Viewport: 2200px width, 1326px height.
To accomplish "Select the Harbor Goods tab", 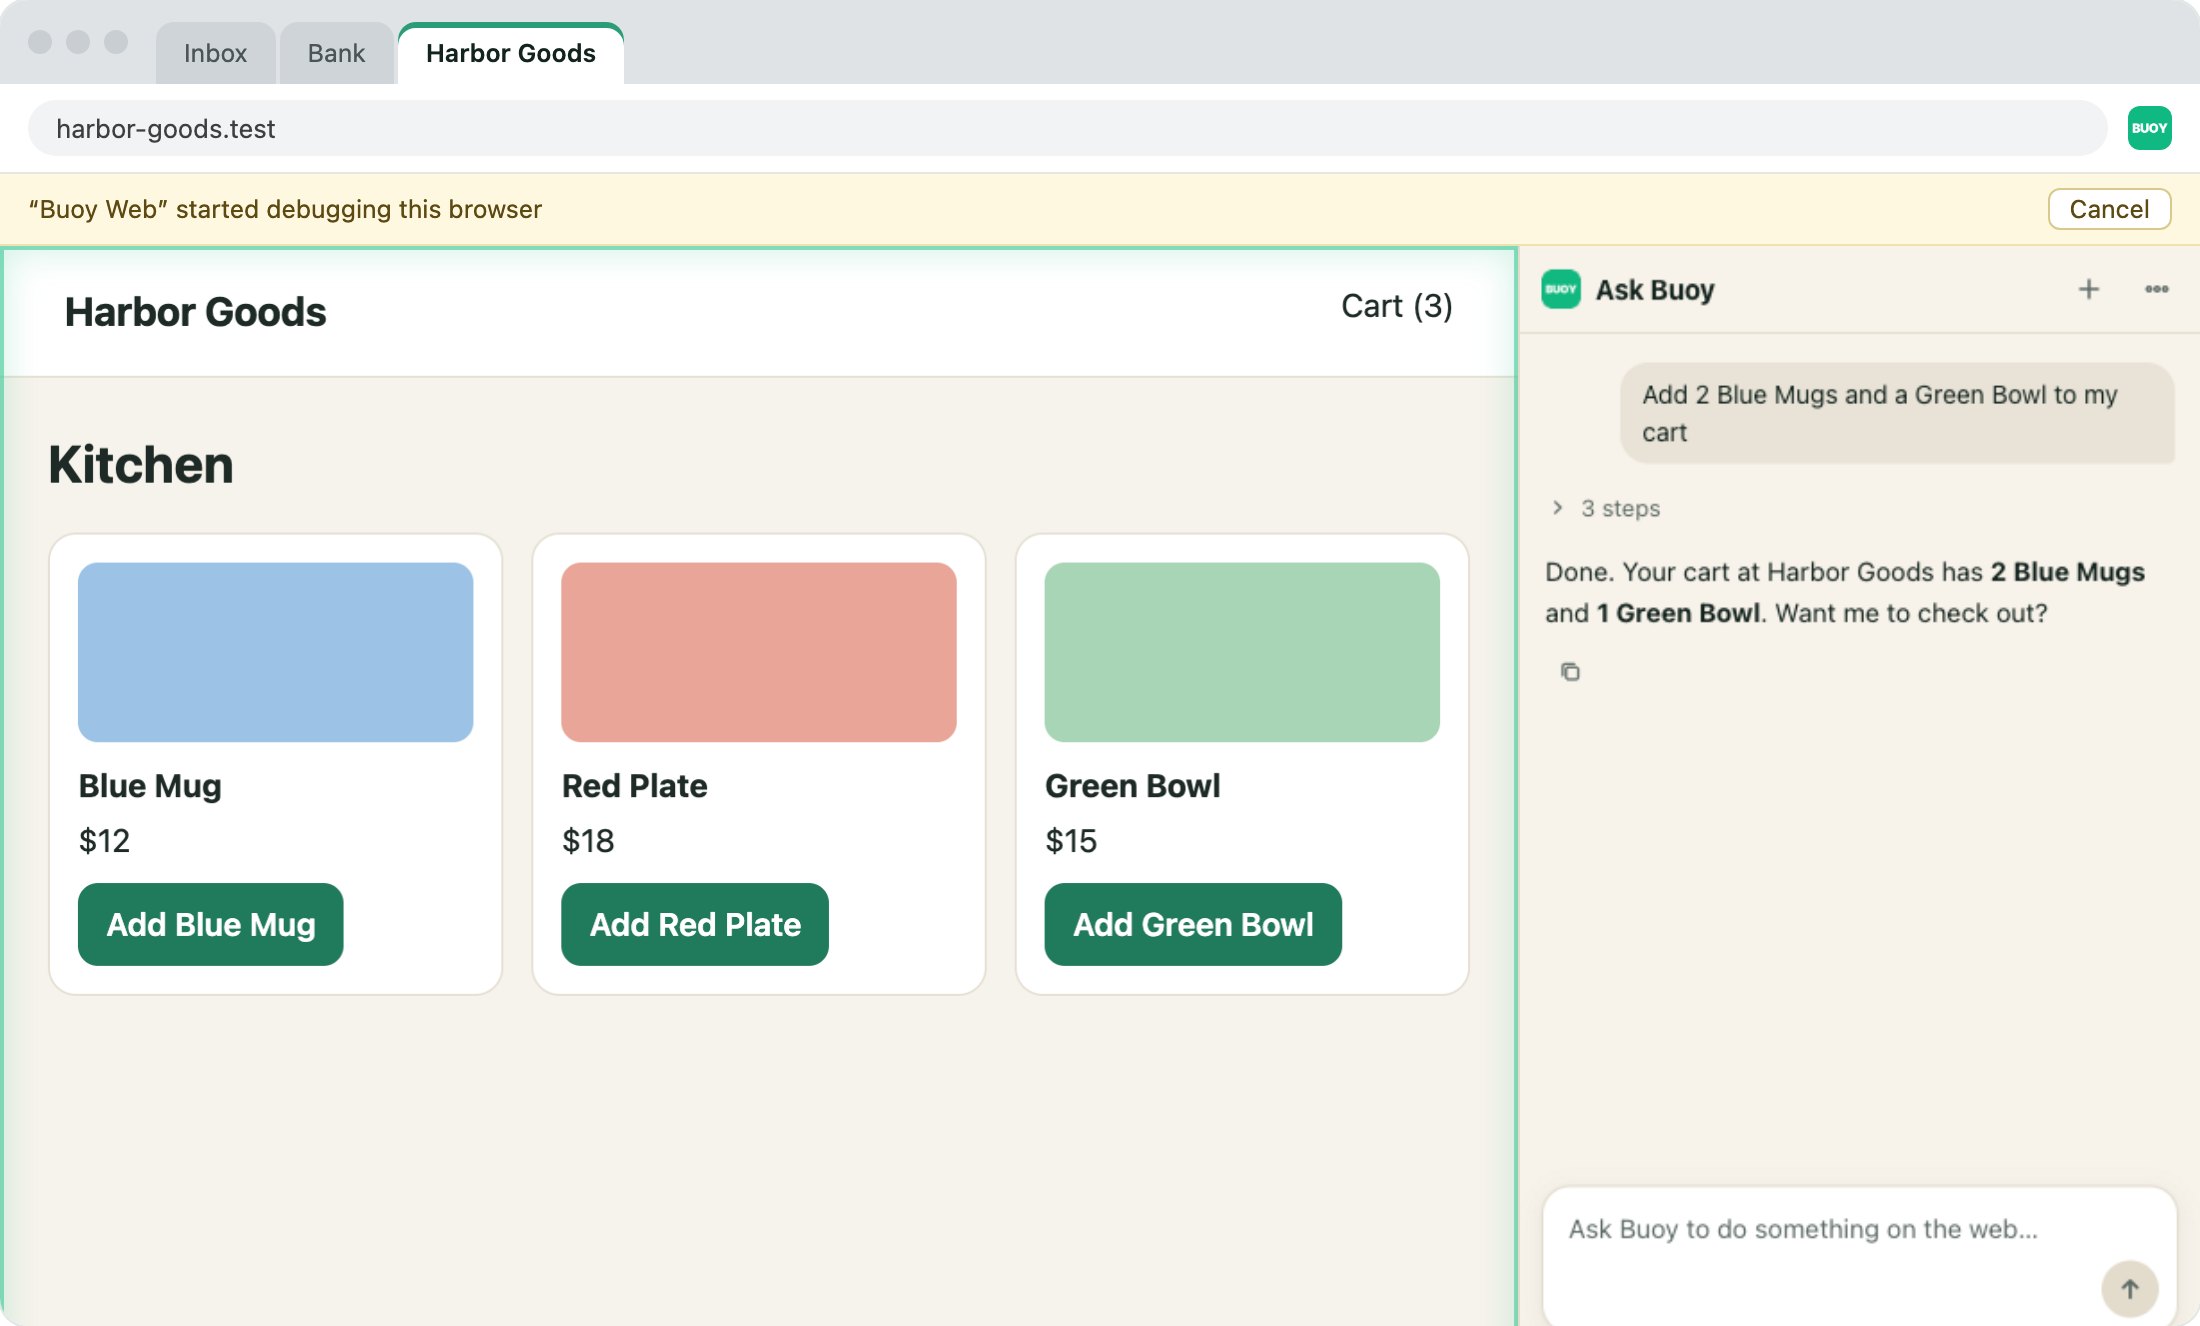I will pos(511,53).
